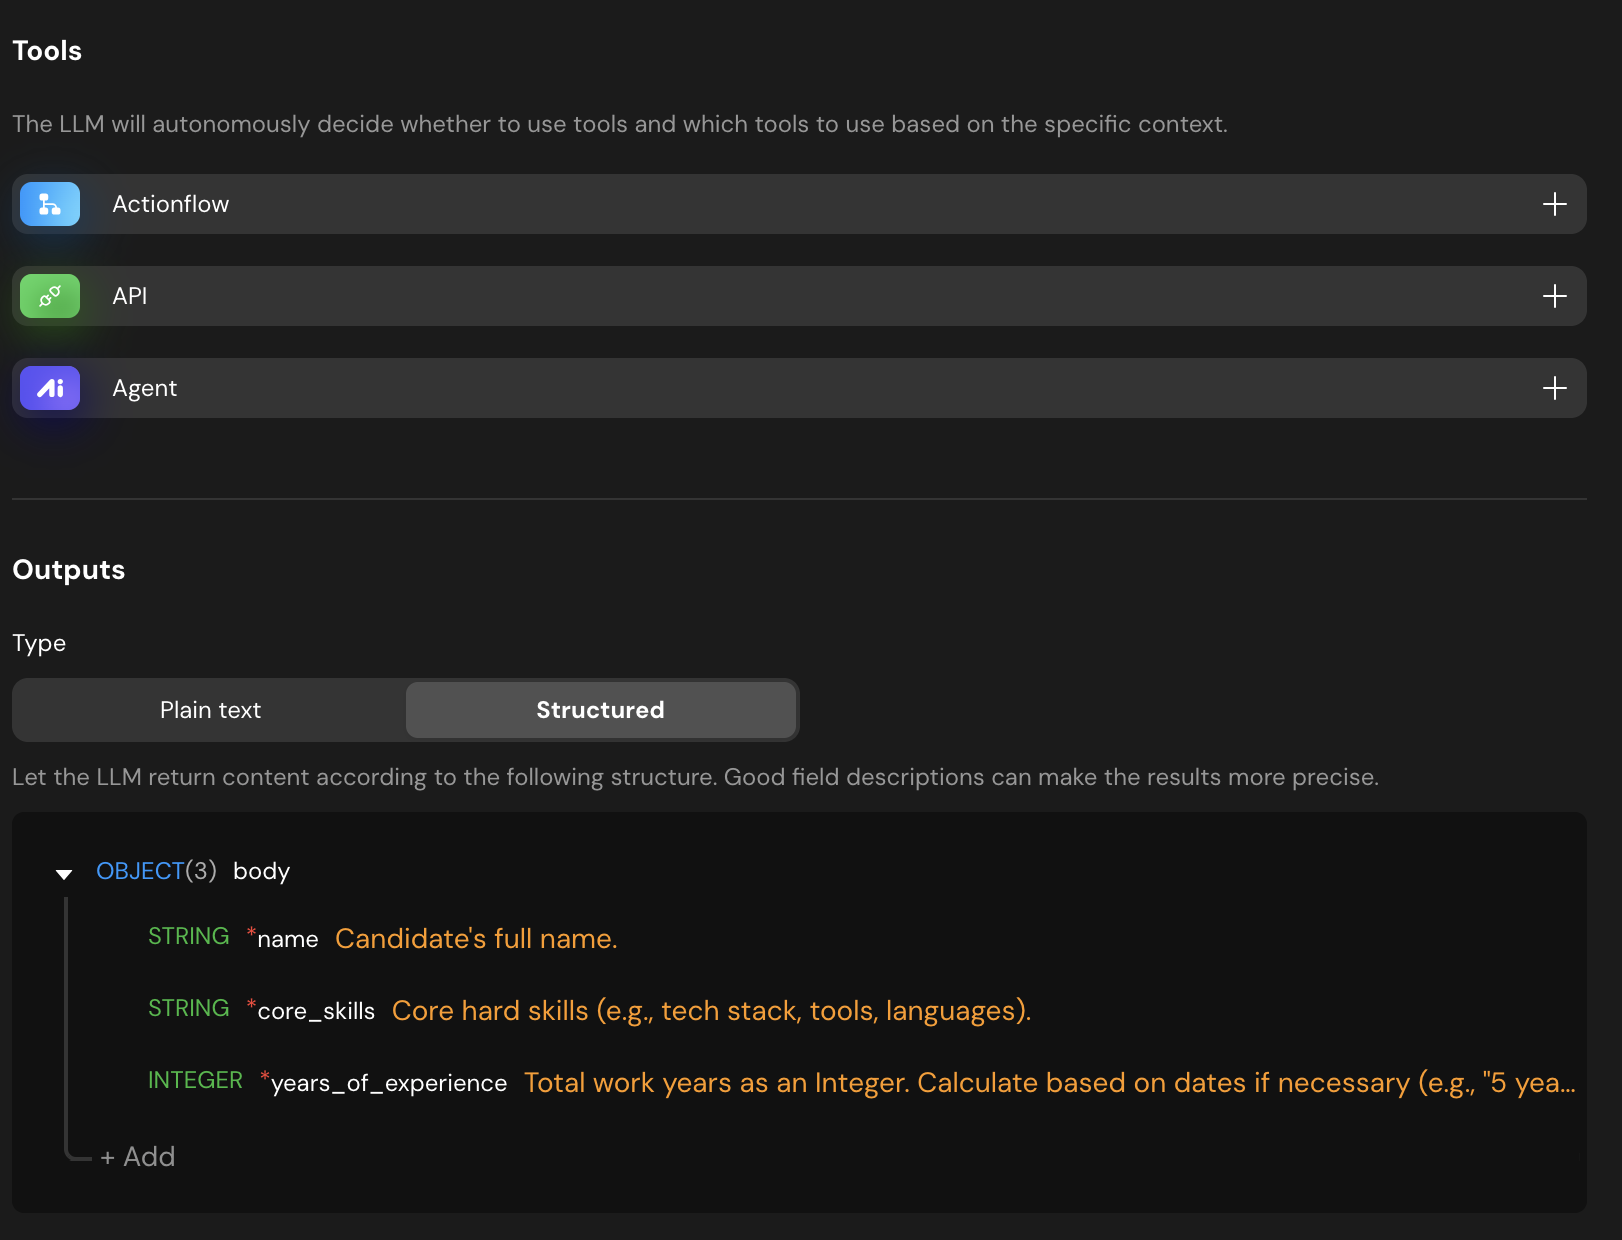Edit the name field key
This screenshot has height=1240, width=1622.
pos(288,939)
